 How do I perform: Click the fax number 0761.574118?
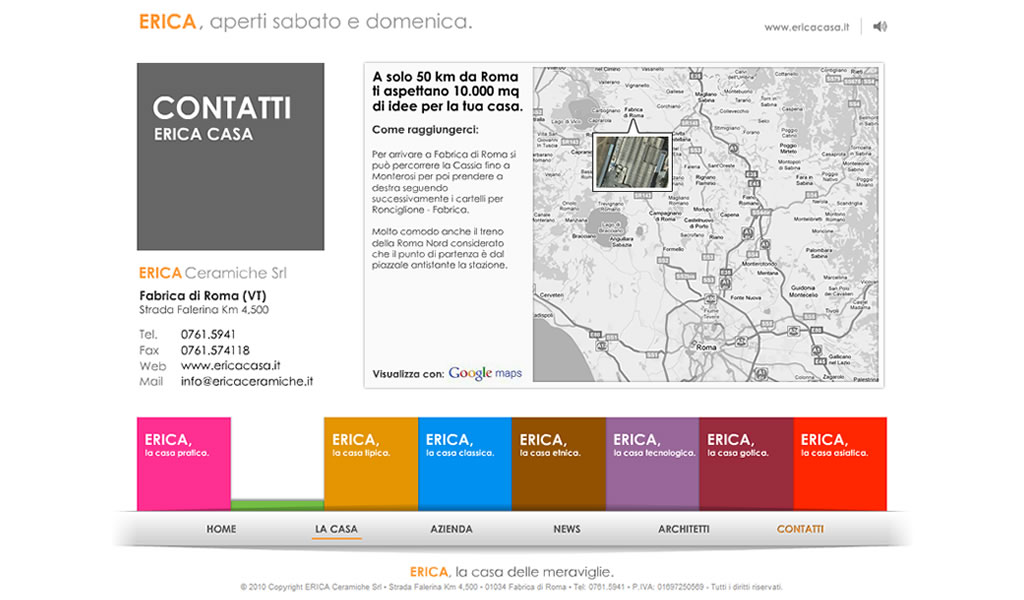pyautogui.click(x=215, y=351)
